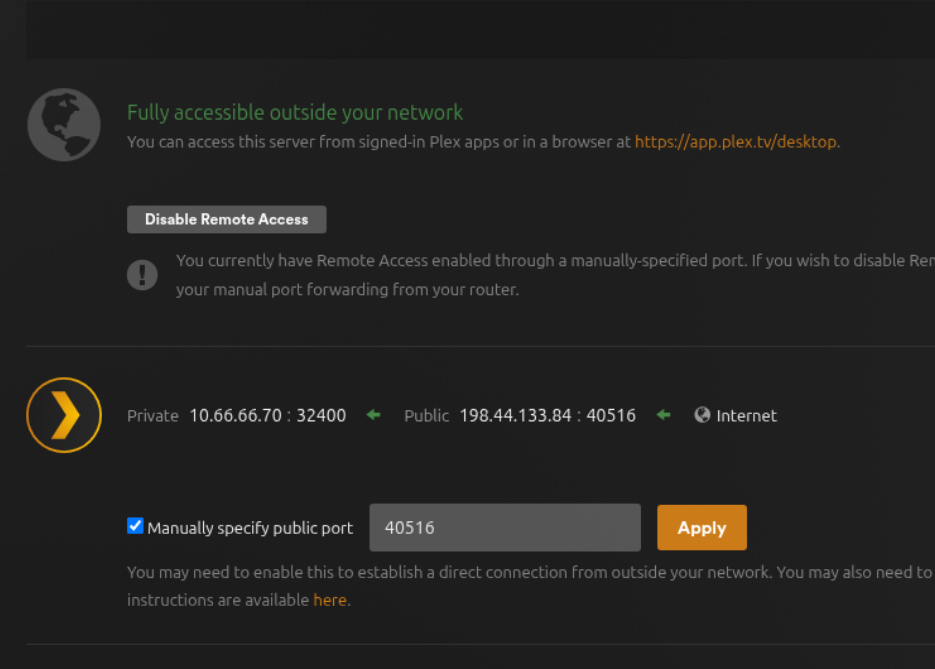Click the small globe icon beside Internet
The image size is (935, 669).
702,414
